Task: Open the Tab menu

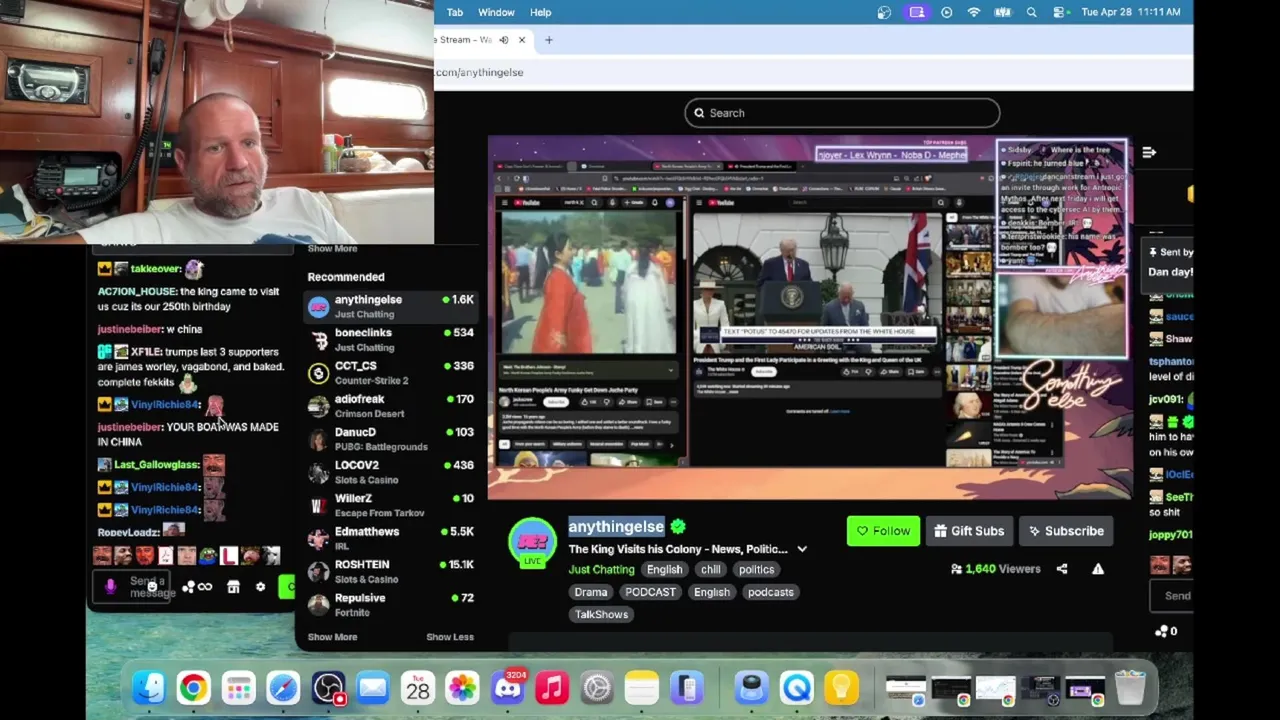Action: (455, 12)
